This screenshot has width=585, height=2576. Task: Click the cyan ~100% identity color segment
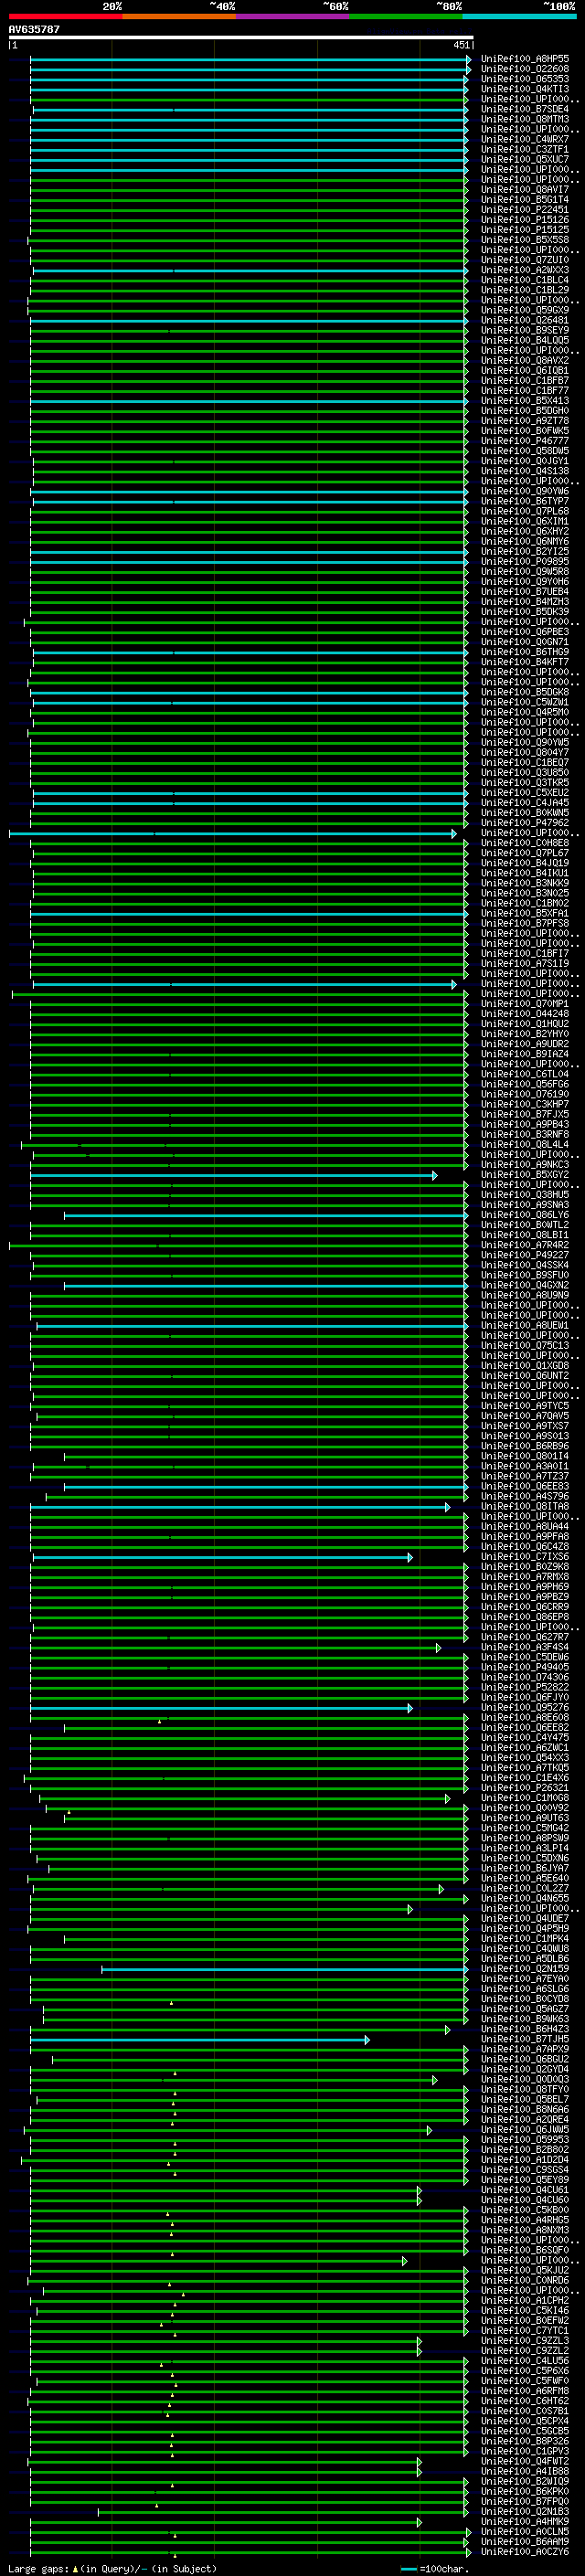(519, 16)
